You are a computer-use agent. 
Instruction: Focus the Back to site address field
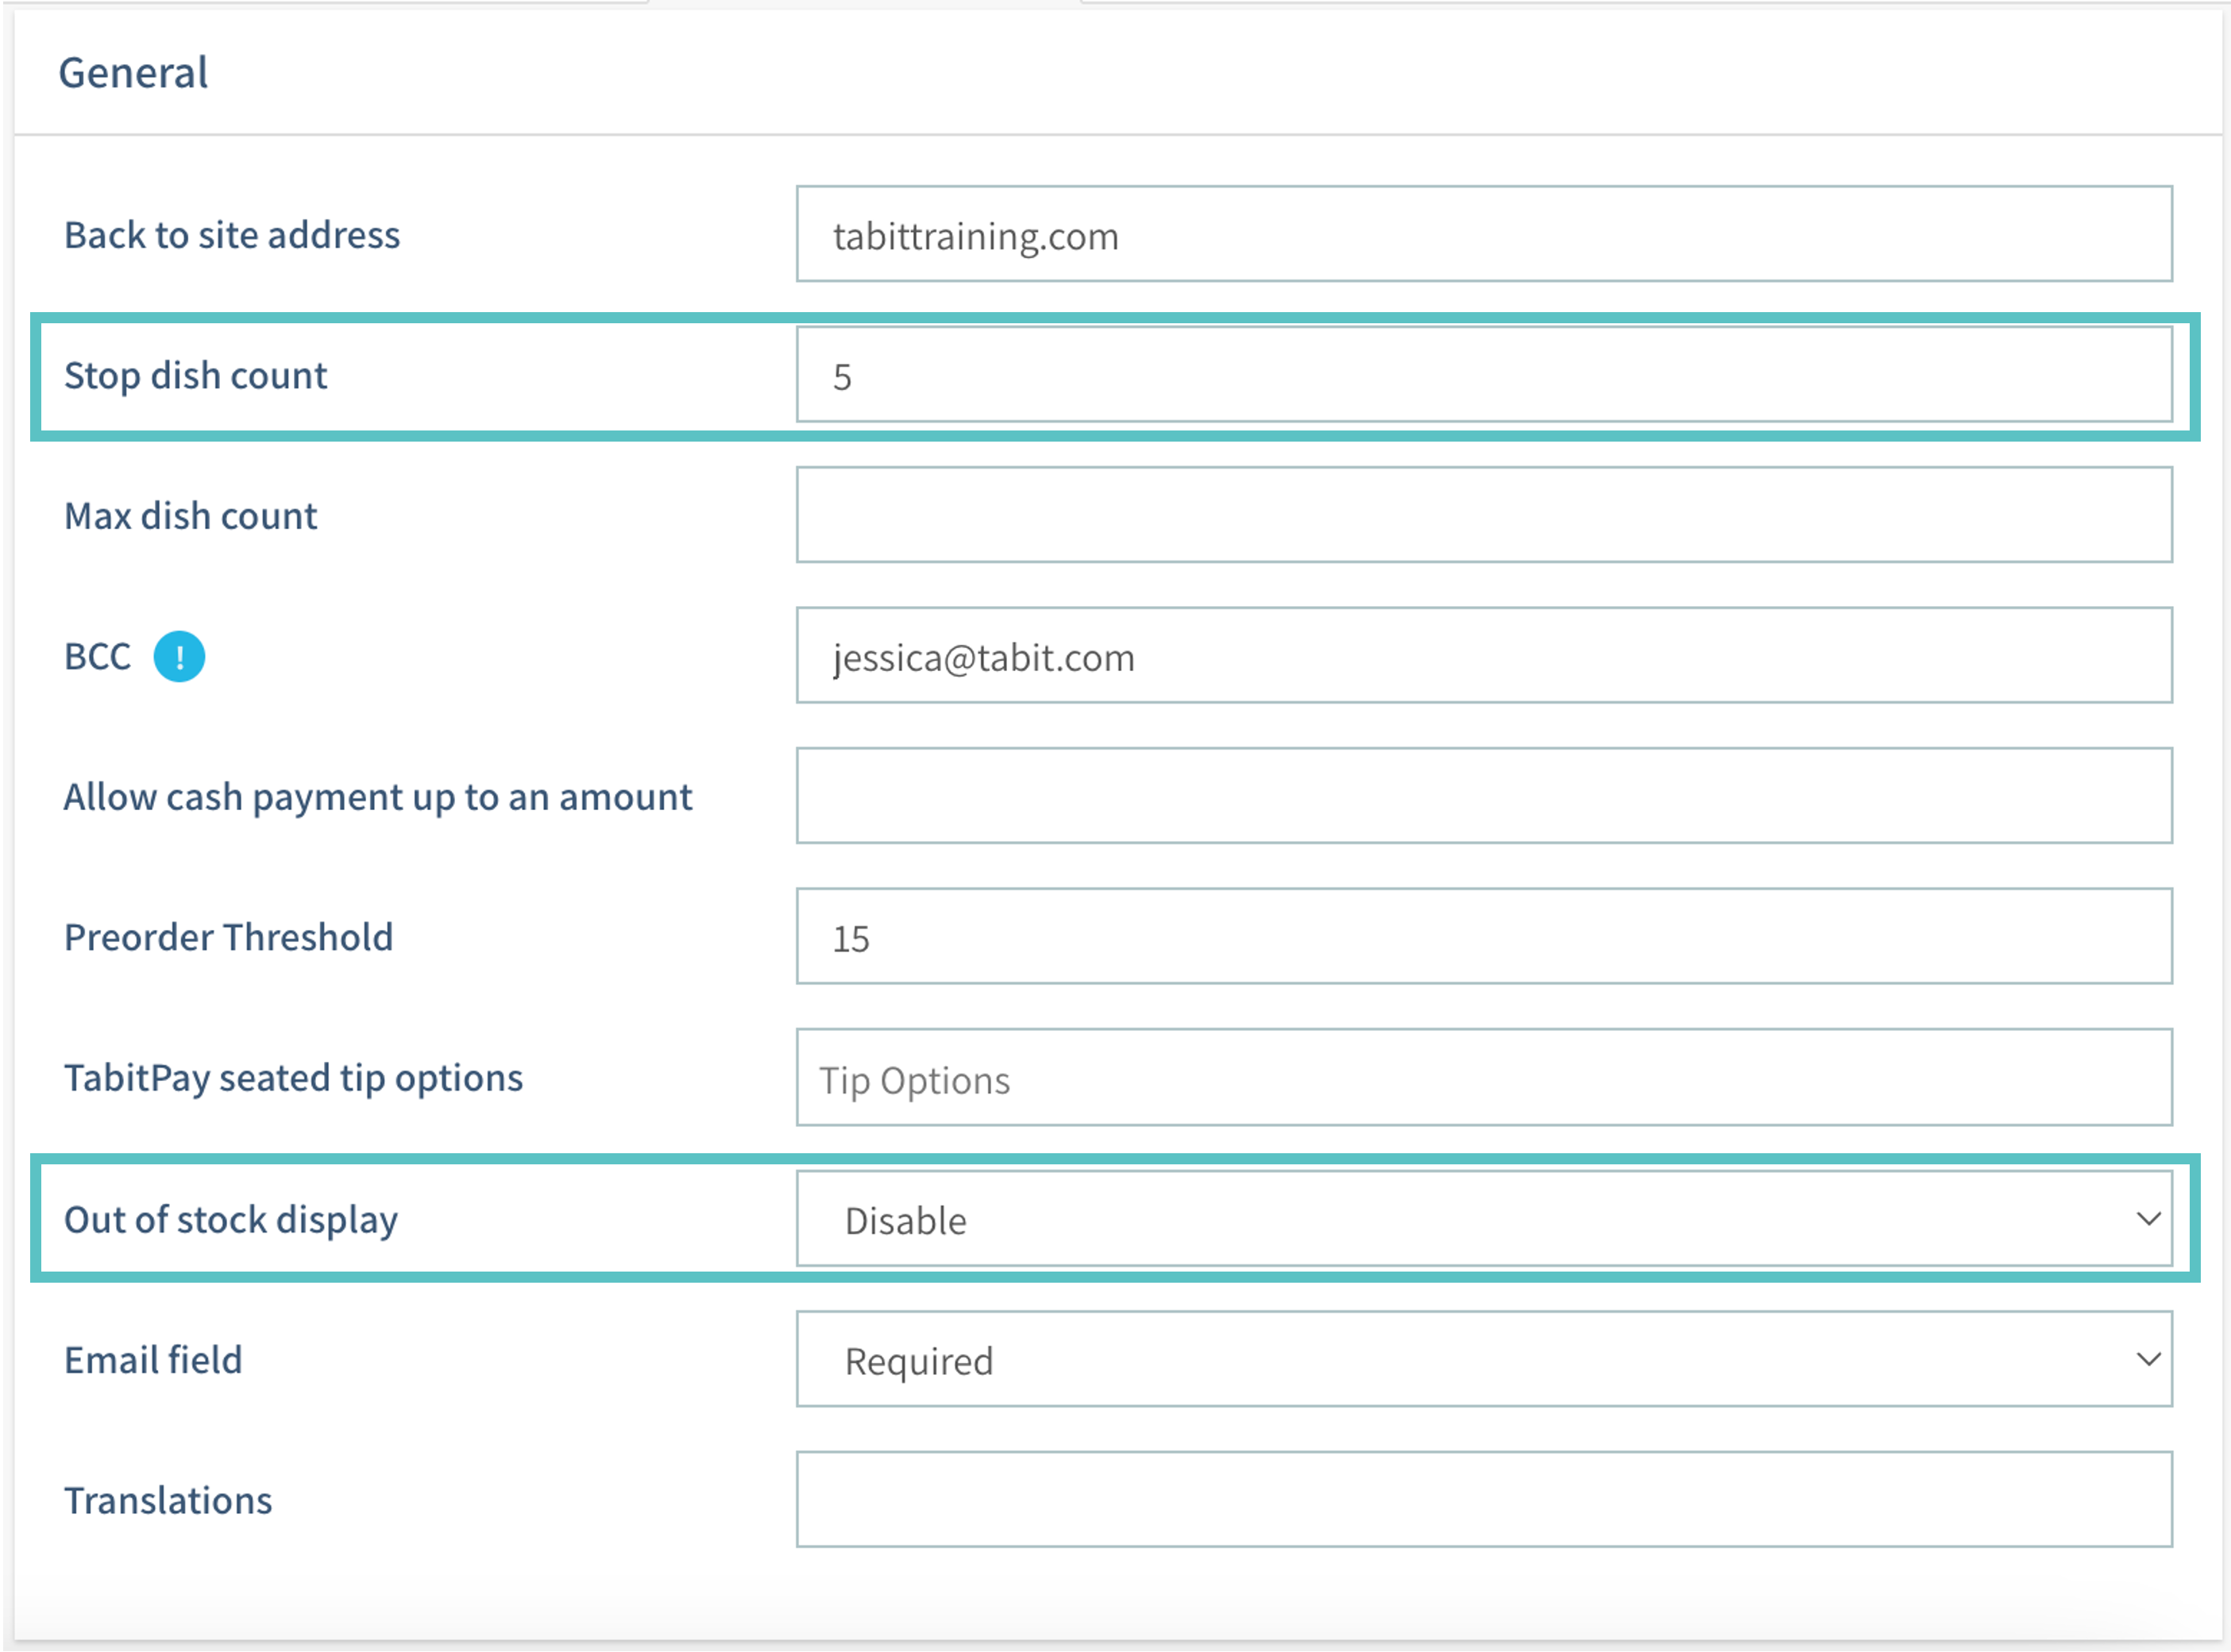[1484, 235]
